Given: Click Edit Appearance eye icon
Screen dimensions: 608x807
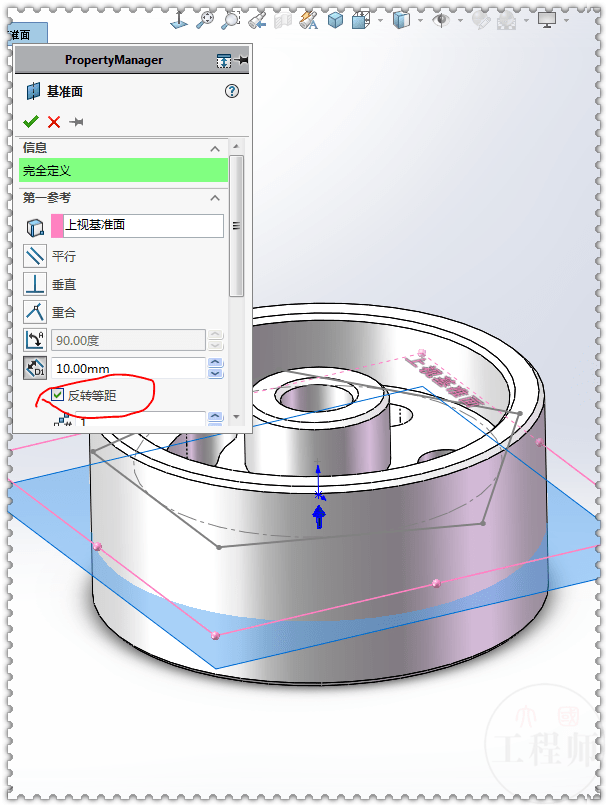Looking at the screenshot, I should tap(441, 20).
